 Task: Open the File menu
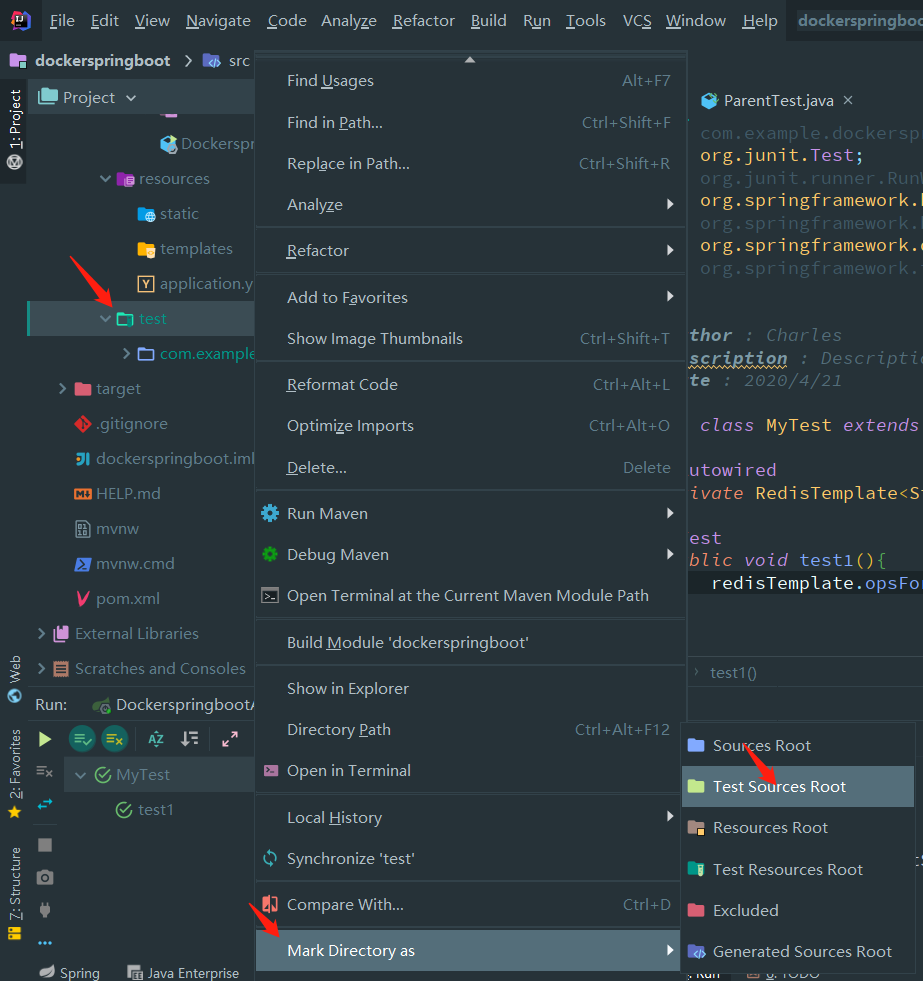coord(62,21)
